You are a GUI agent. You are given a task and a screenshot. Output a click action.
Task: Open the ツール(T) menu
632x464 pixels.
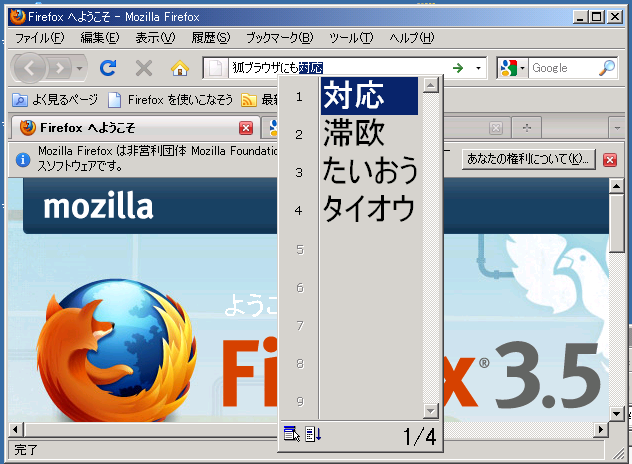(351, 38)
